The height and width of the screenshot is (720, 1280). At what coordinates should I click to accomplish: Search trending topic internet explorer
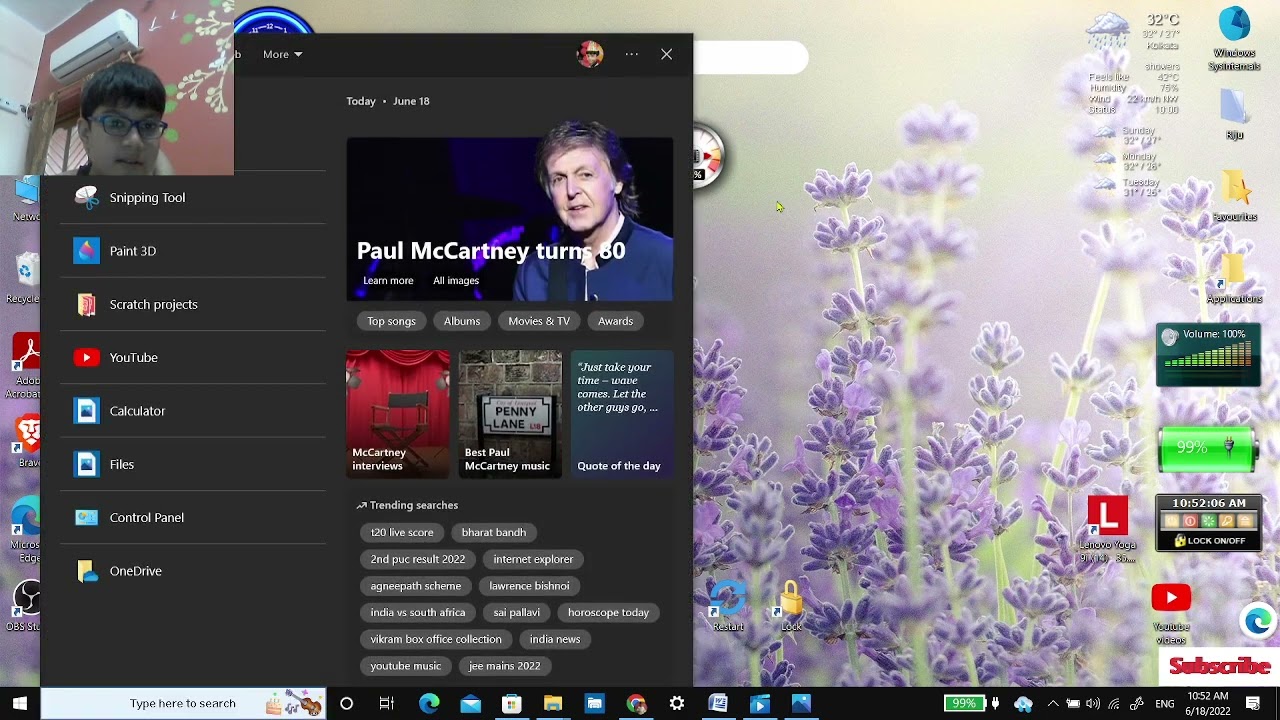click(533, 560)
